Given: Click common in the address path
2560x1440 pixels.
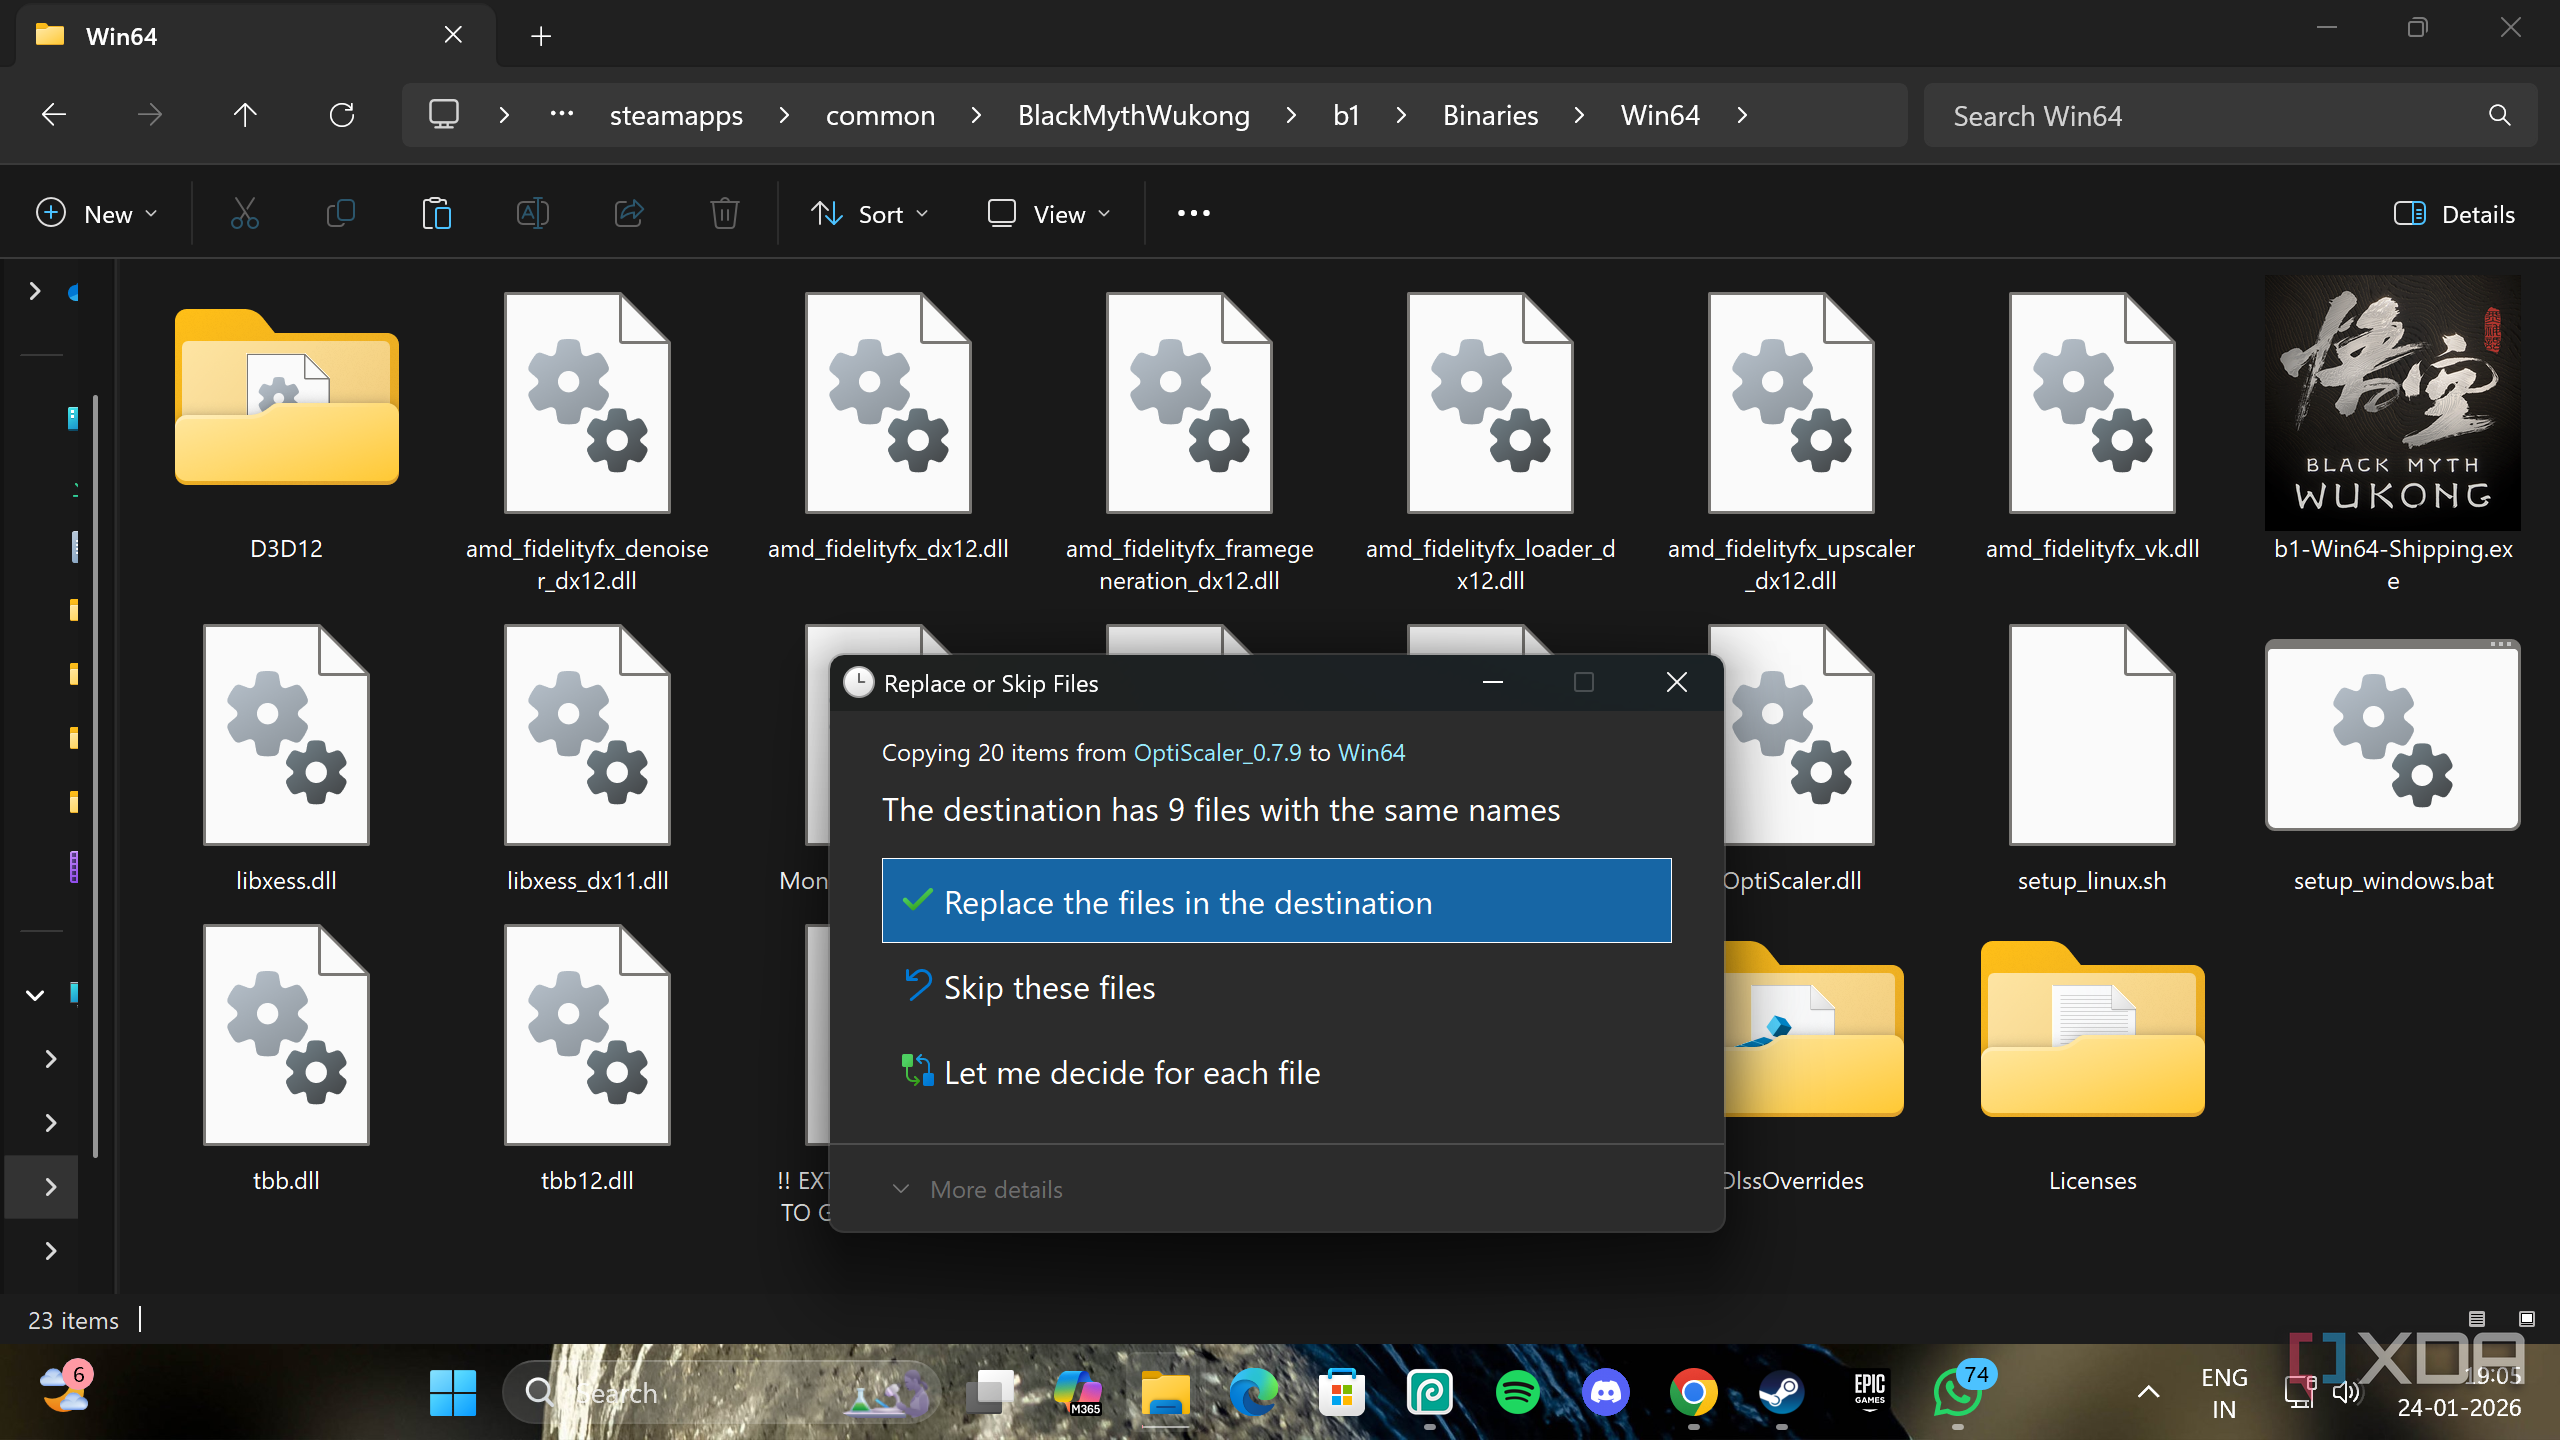Looking at the screenshot, I should [880, 115].
